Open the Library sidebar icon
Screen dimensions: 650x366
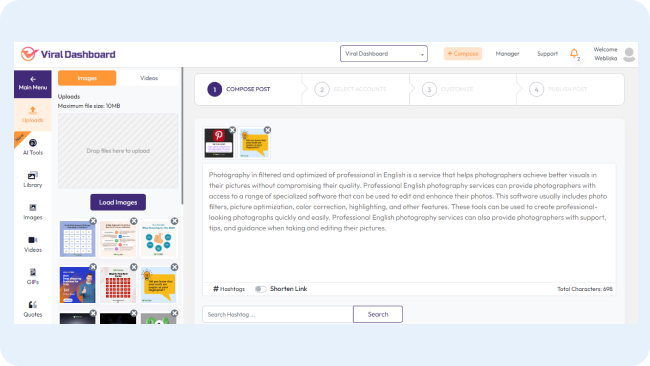pyautogui.click(x=33, y=179)
